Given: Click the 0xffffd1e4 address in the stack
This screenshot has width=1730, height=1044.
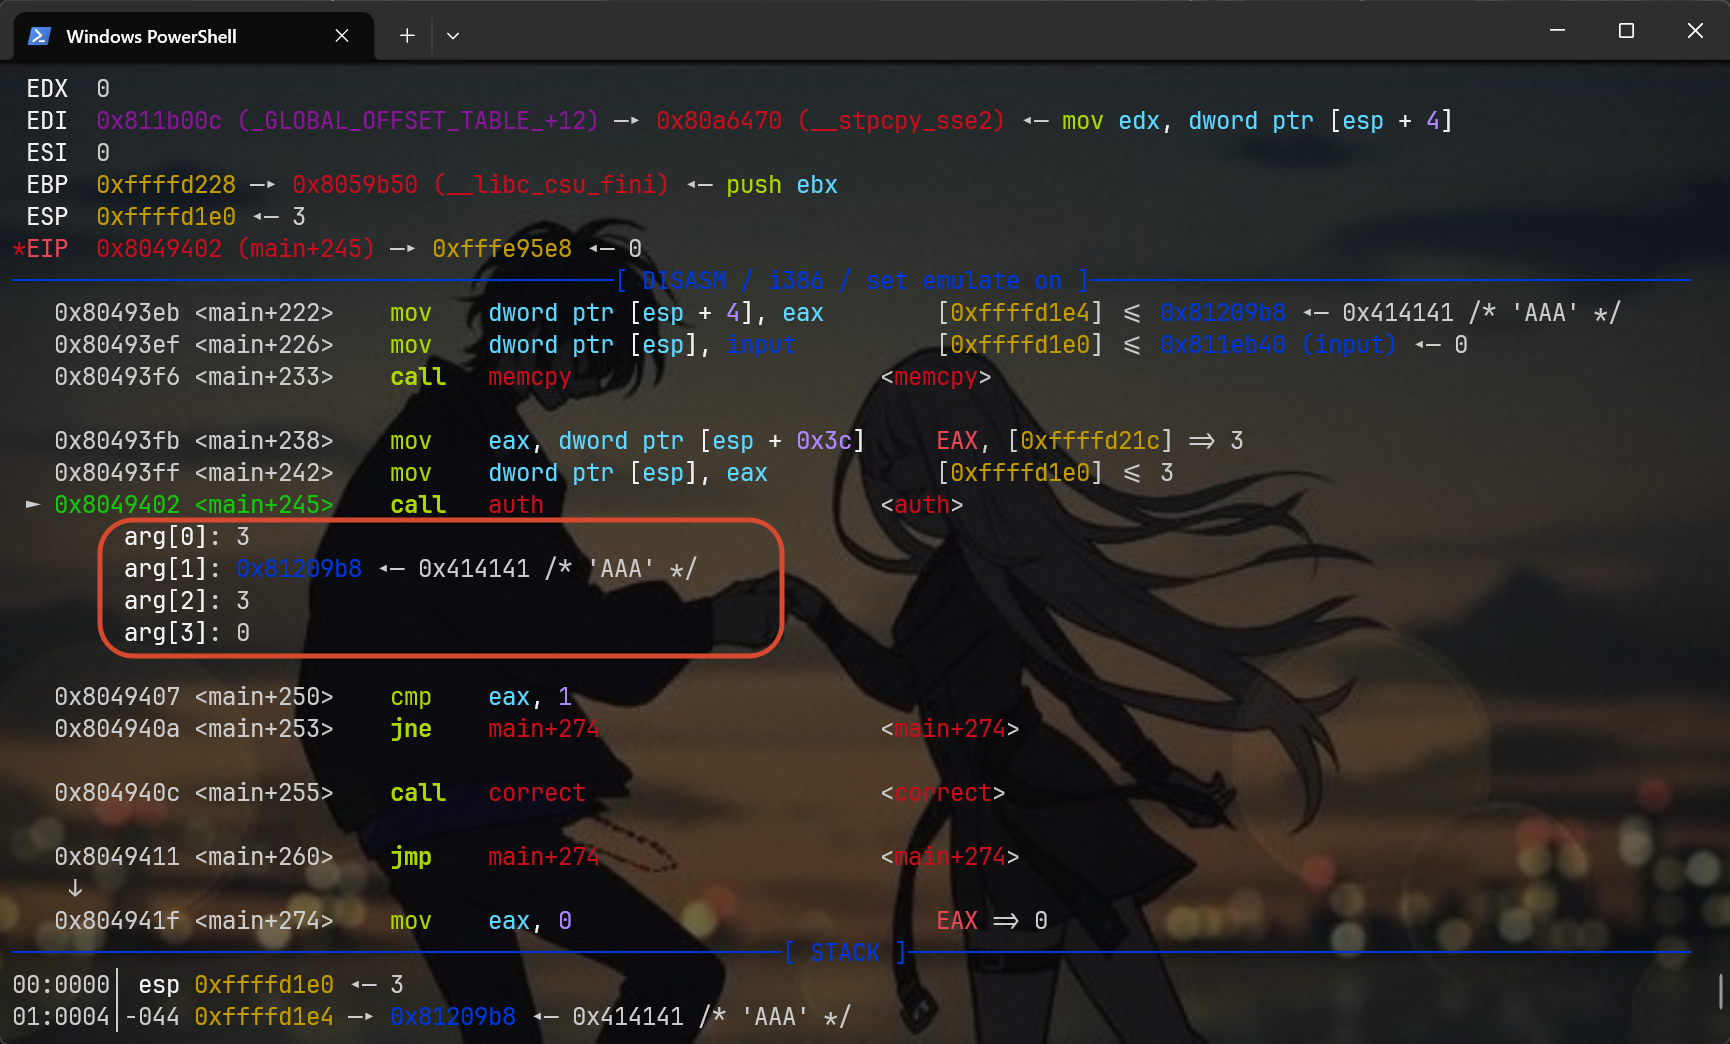Looking at the screenshot, I should (264, 1017).
